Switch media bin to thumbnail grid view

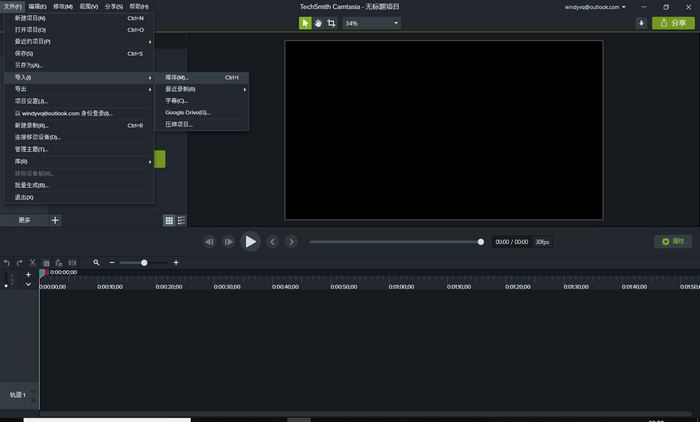[x=169, y=221]
